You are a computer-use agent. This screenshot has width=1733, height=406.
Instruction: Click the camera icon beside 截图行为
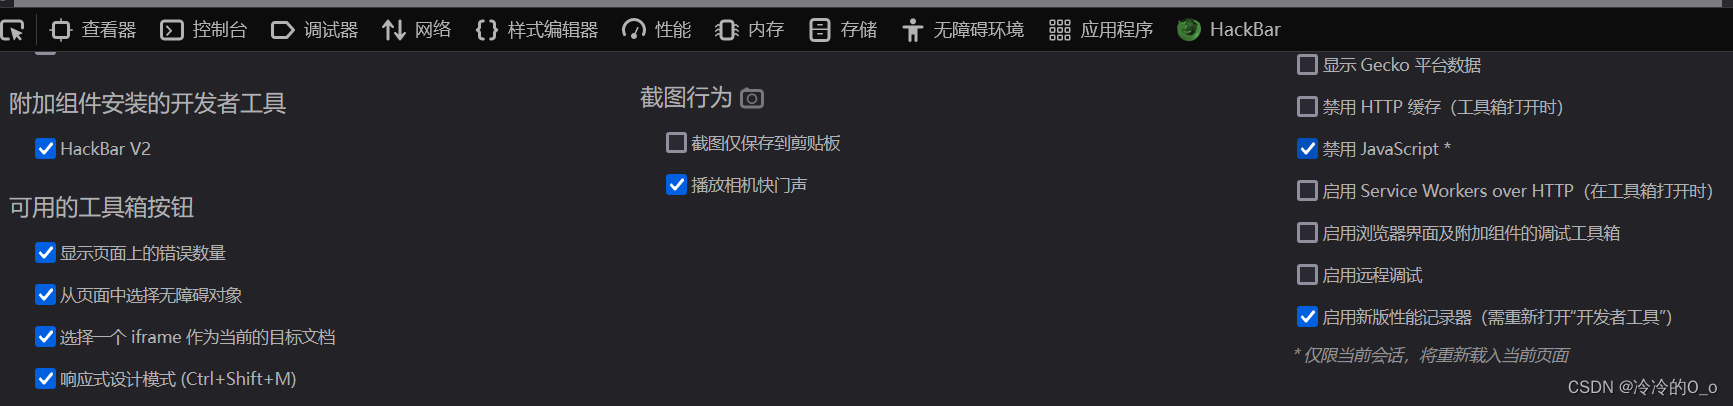[752, 98]
